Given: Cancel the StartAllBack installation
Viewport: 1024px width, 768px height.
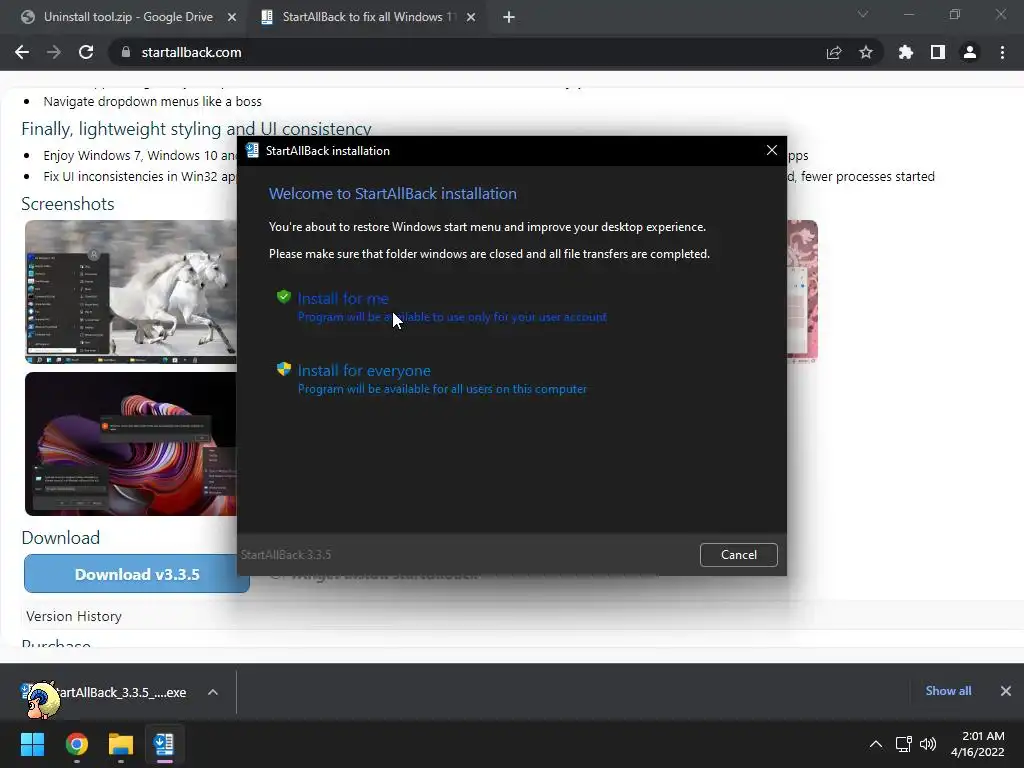Looking at the screenshot, I should point(739,554).
